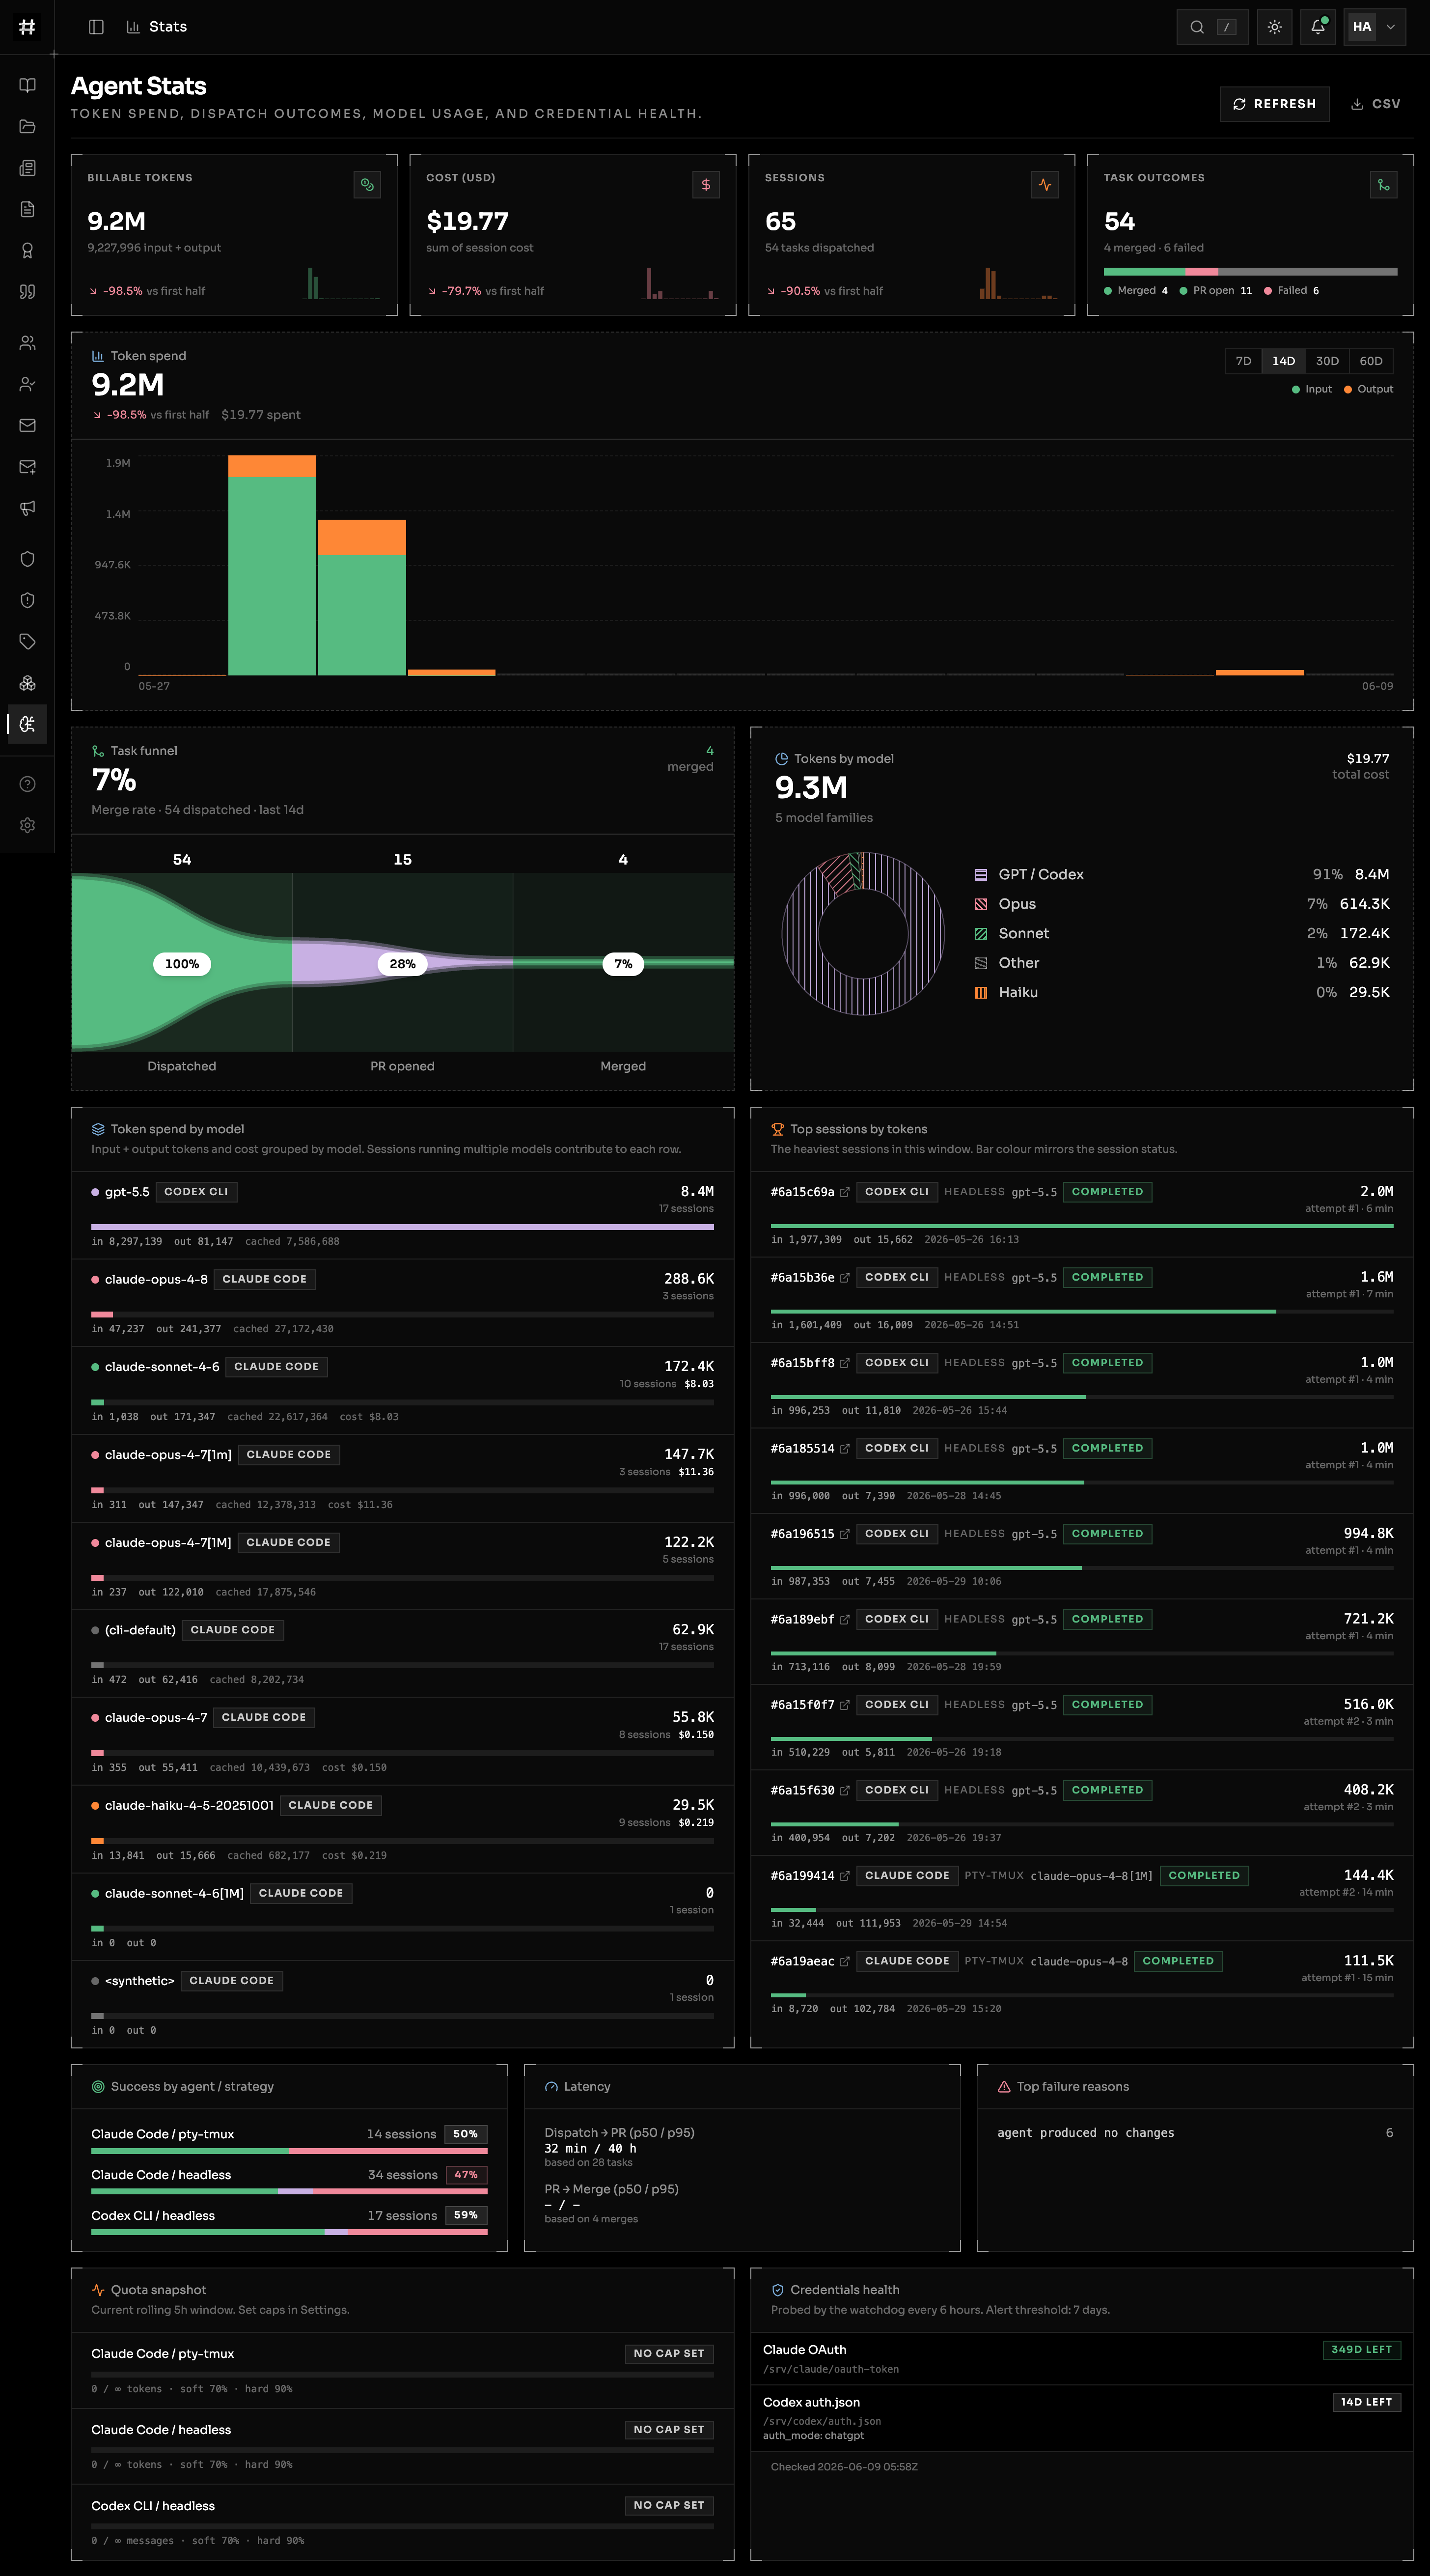Click the Merged legend in Task Outcomes
Image resolution: width=1430 pixels, height=2576 pixels.
click(1136, 291)
